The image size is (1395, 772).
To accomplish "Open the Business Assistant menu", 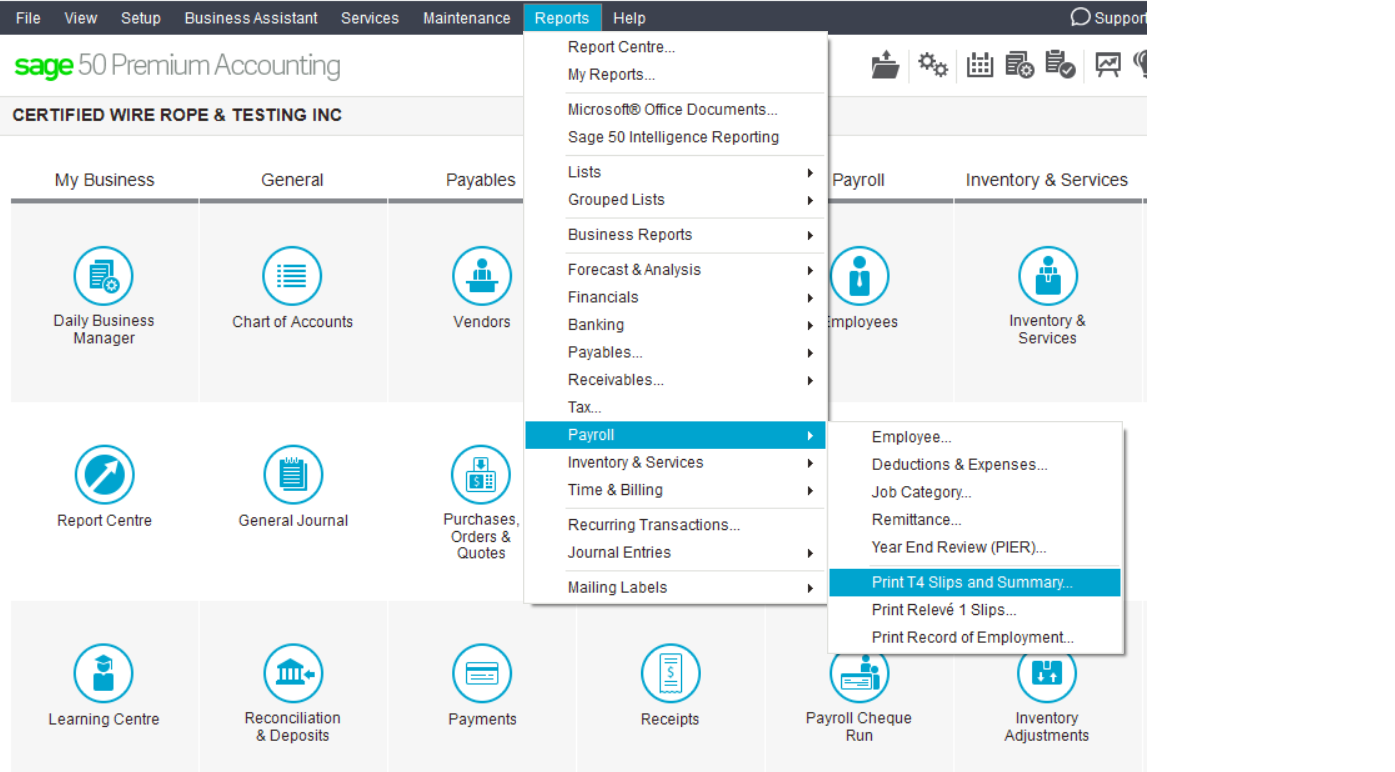I will pyautogui.click(x=251, y=18).
